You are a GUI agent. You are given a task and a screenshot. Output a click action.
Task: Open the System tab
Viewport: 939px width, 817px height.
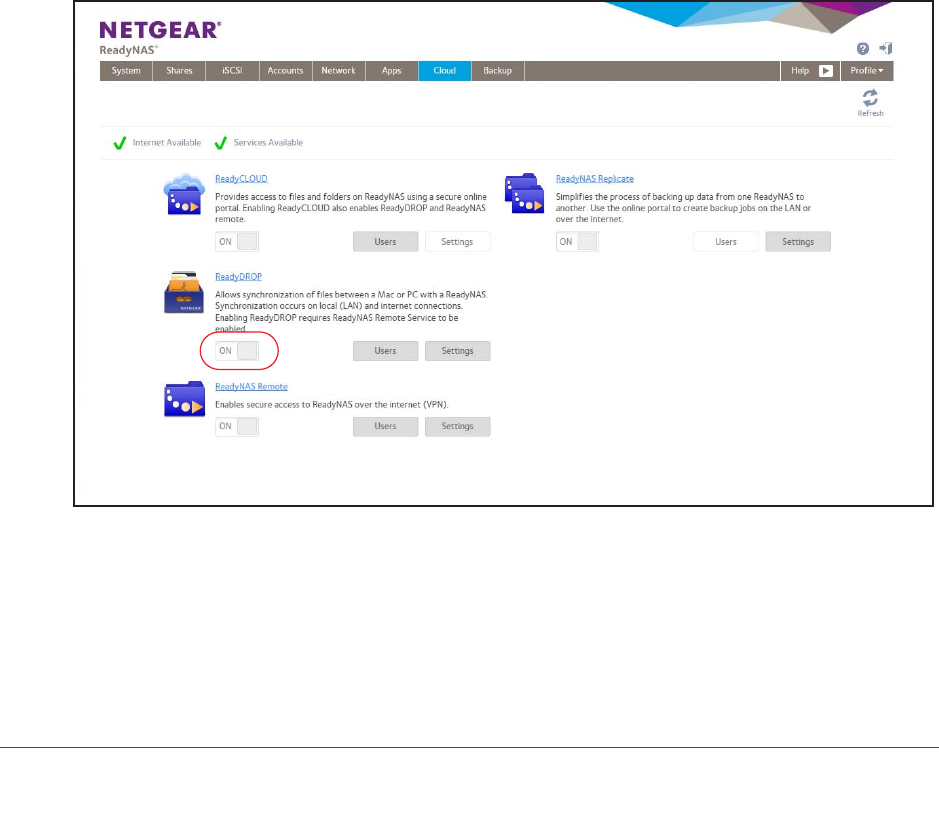pos(126,71)
